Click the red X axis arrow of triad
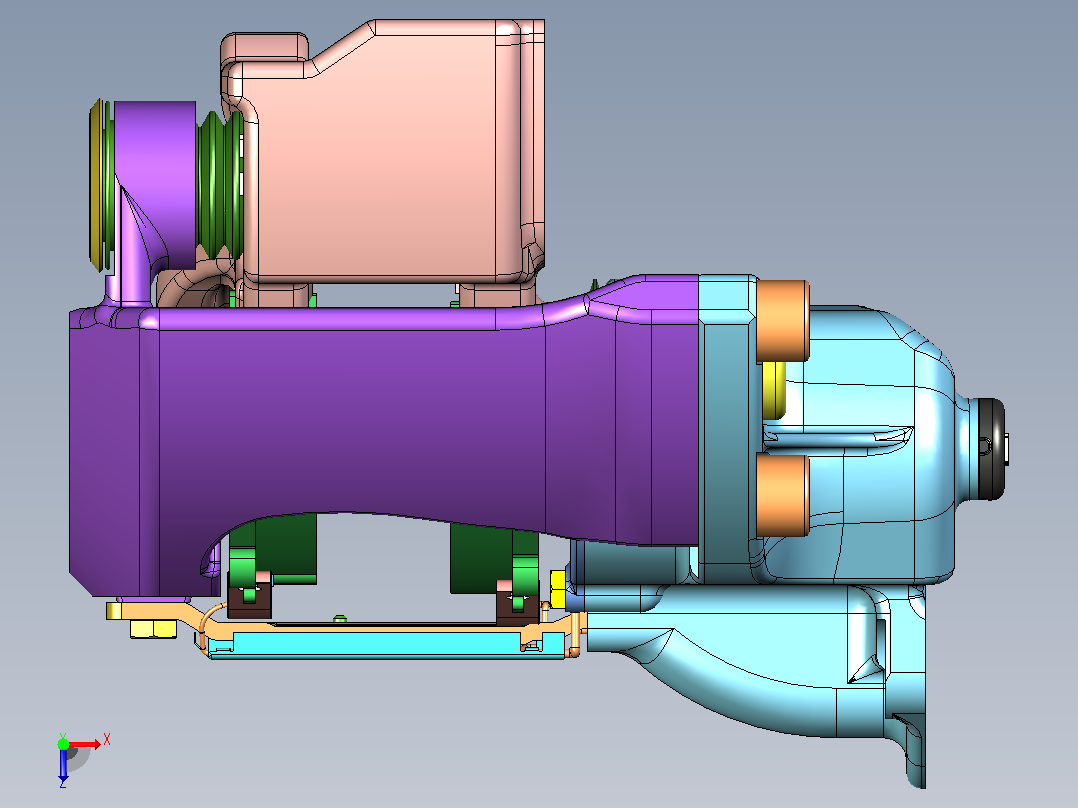 tap(88, 744)
